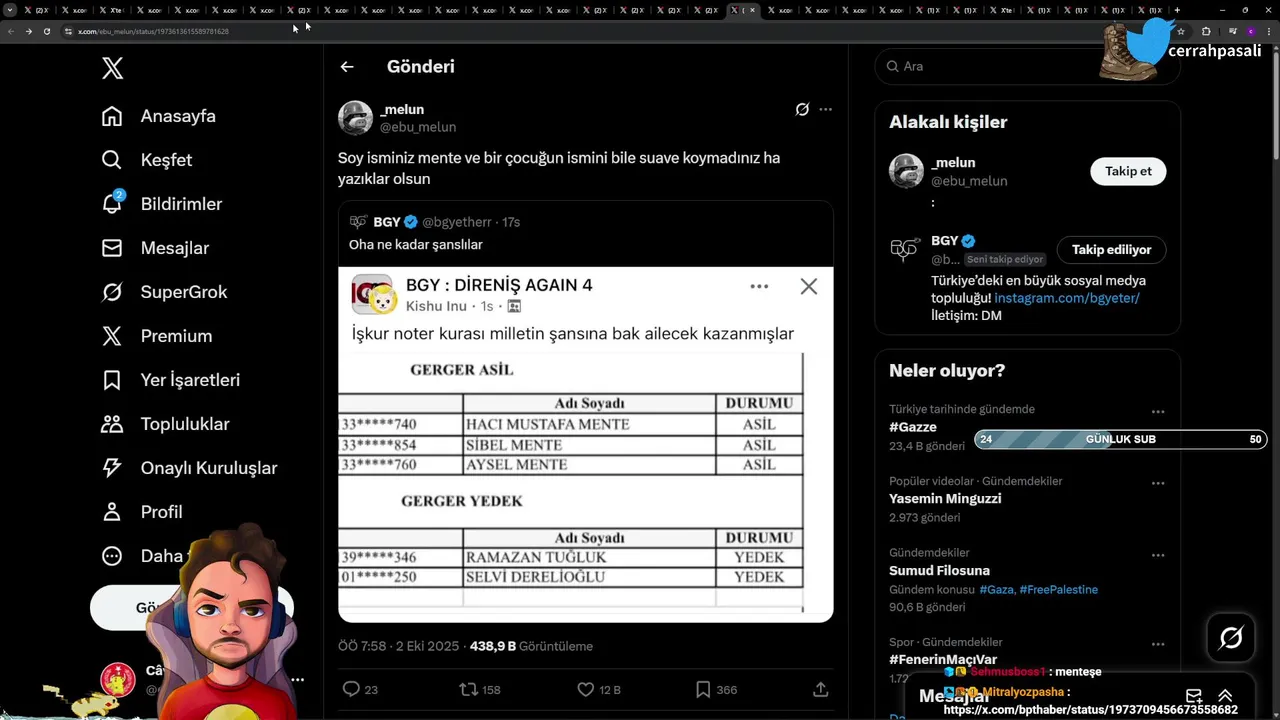Click Takip ediyor button for BGY

1111,249
